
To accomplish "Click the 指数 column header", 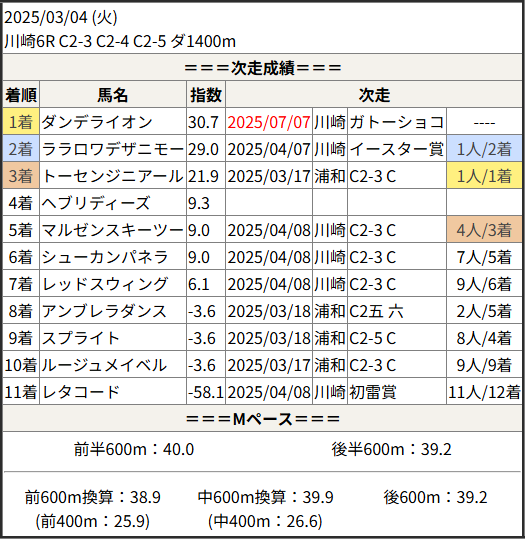I will tap(206, 95).
